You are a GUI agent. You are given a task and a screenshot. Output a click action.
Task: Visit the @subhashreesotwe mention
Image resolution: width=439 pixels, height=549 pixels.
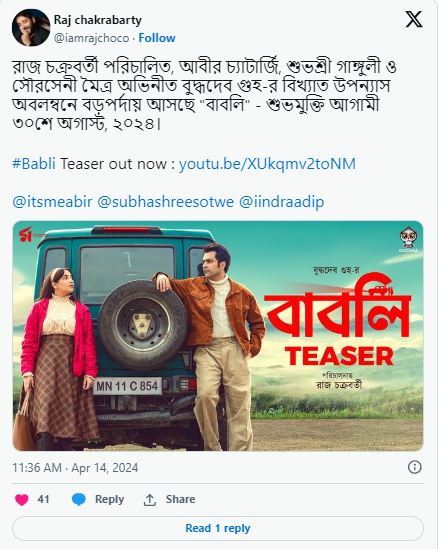pos(165,202)
